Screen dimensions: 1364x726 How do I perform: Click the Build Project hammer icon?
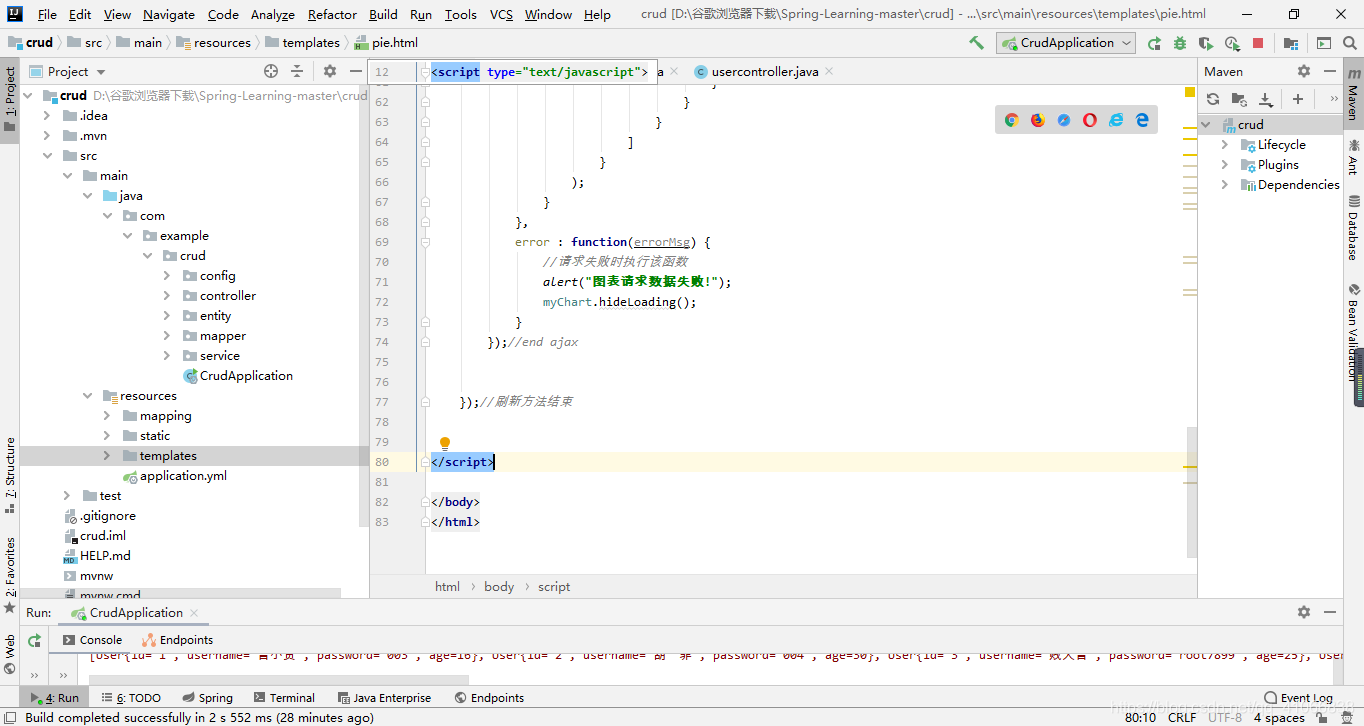pyautogui.click(x=976, y=43)
